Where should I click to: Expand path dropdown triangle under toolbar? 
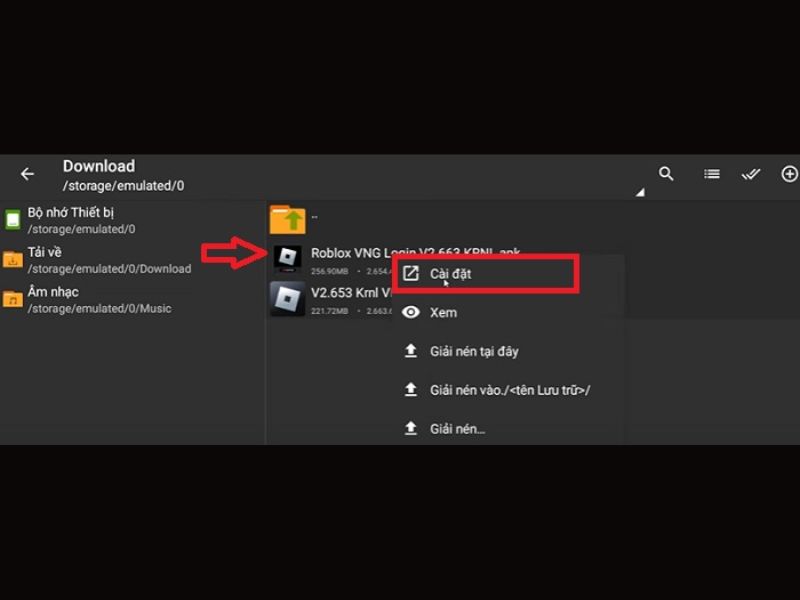coord(640,192)
